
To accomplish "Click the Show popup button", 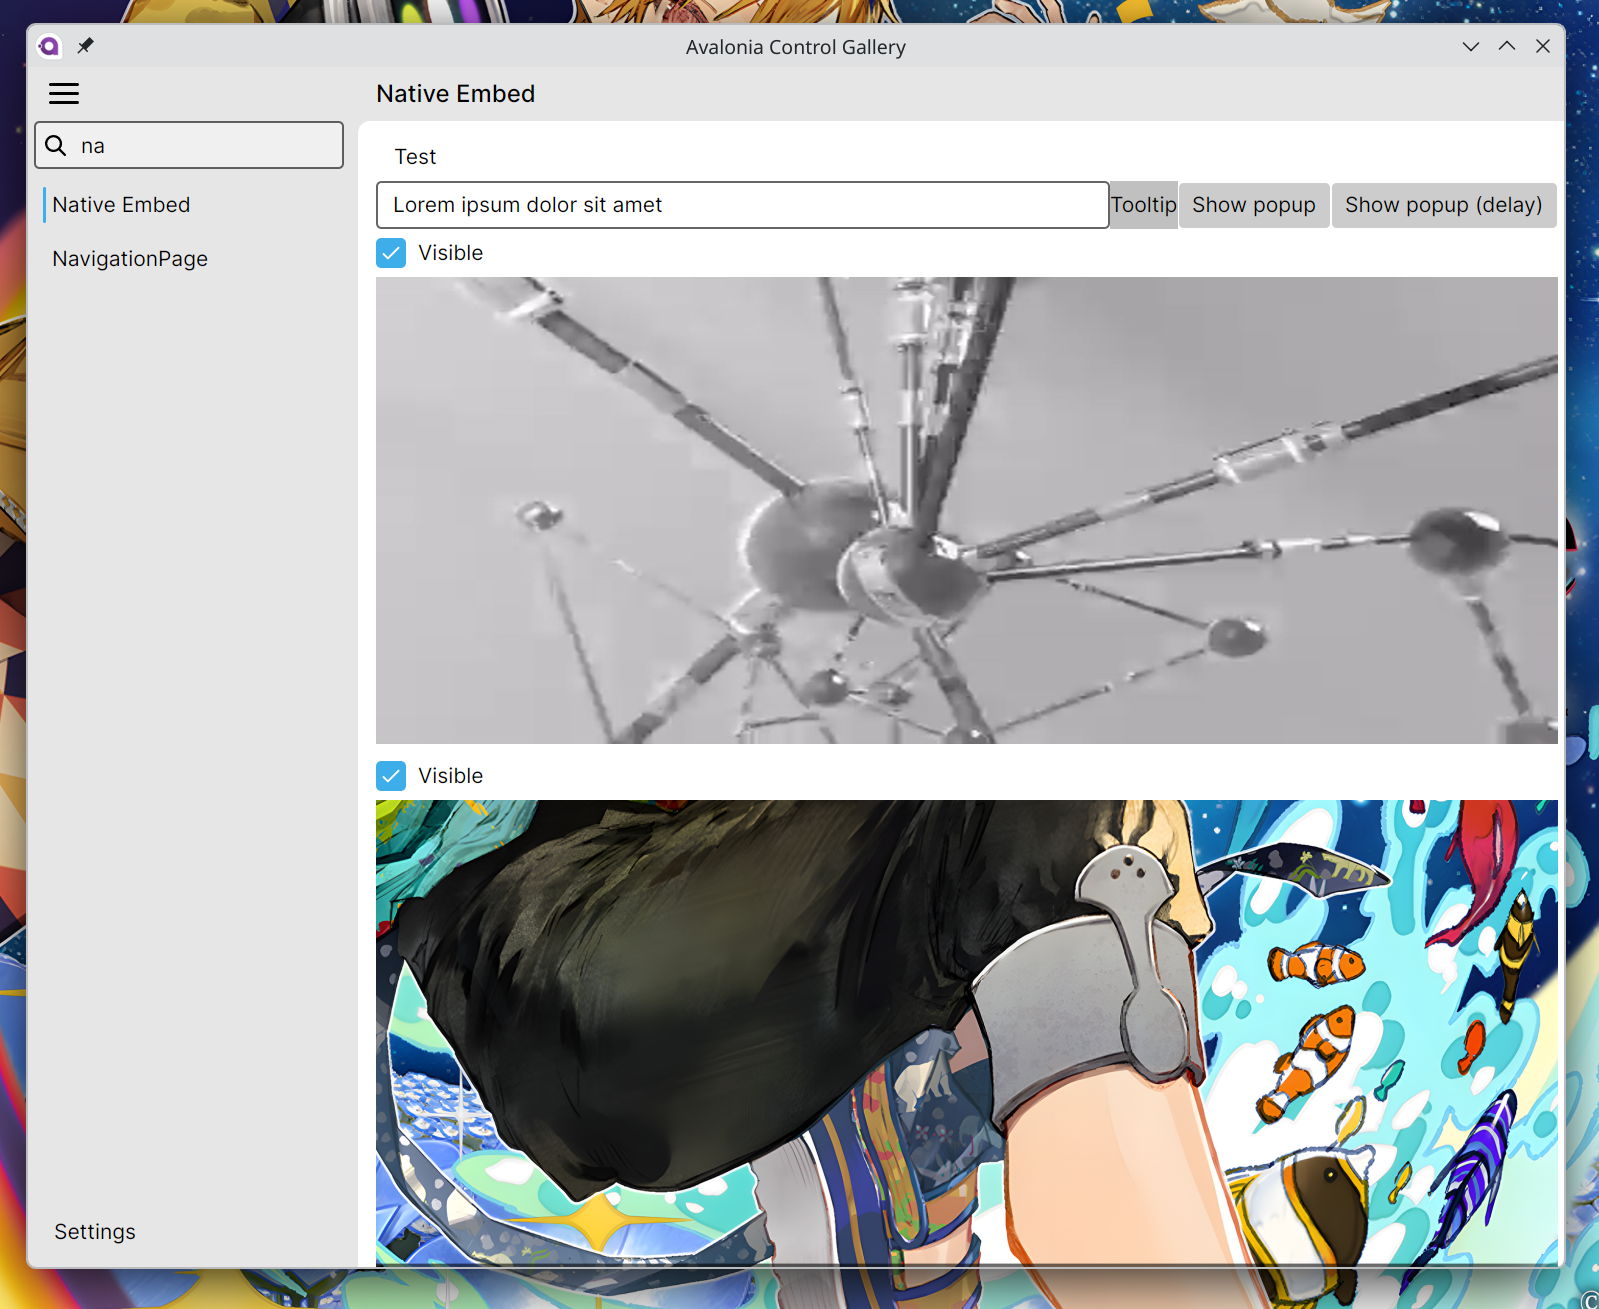I will pos(1253,205).
